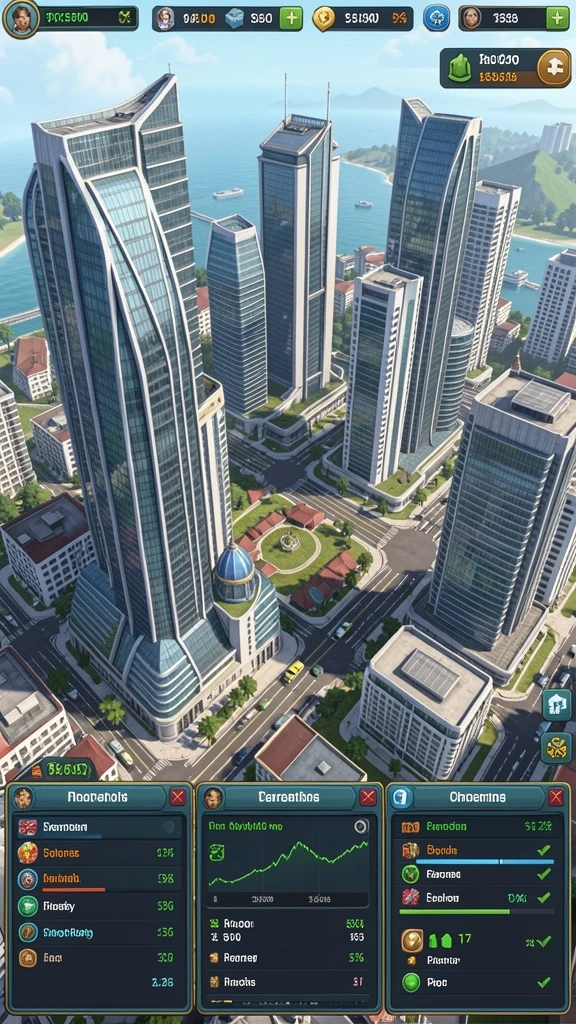Select the green helmet icon
The height and width of the screenshot is (1024, 576).
460,68
